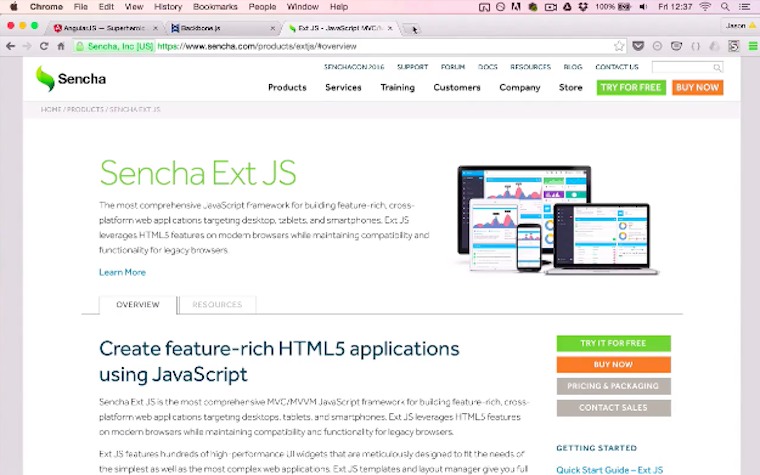760x475 pixels.
Task: Open the Bookmarks menu
Action: tap(215, 7)
